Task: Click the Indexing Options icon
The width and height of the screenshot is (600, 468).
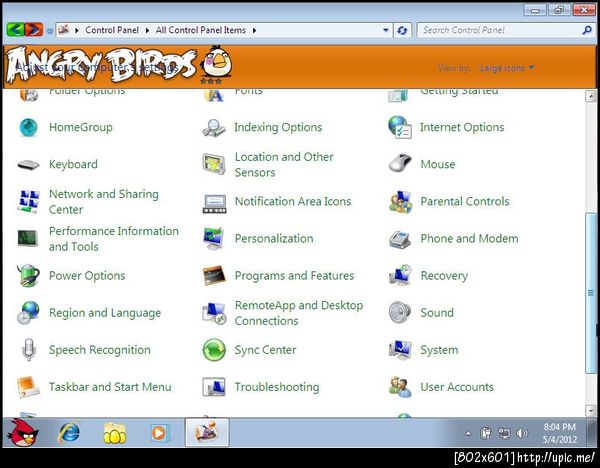Action: click(214, 127)
